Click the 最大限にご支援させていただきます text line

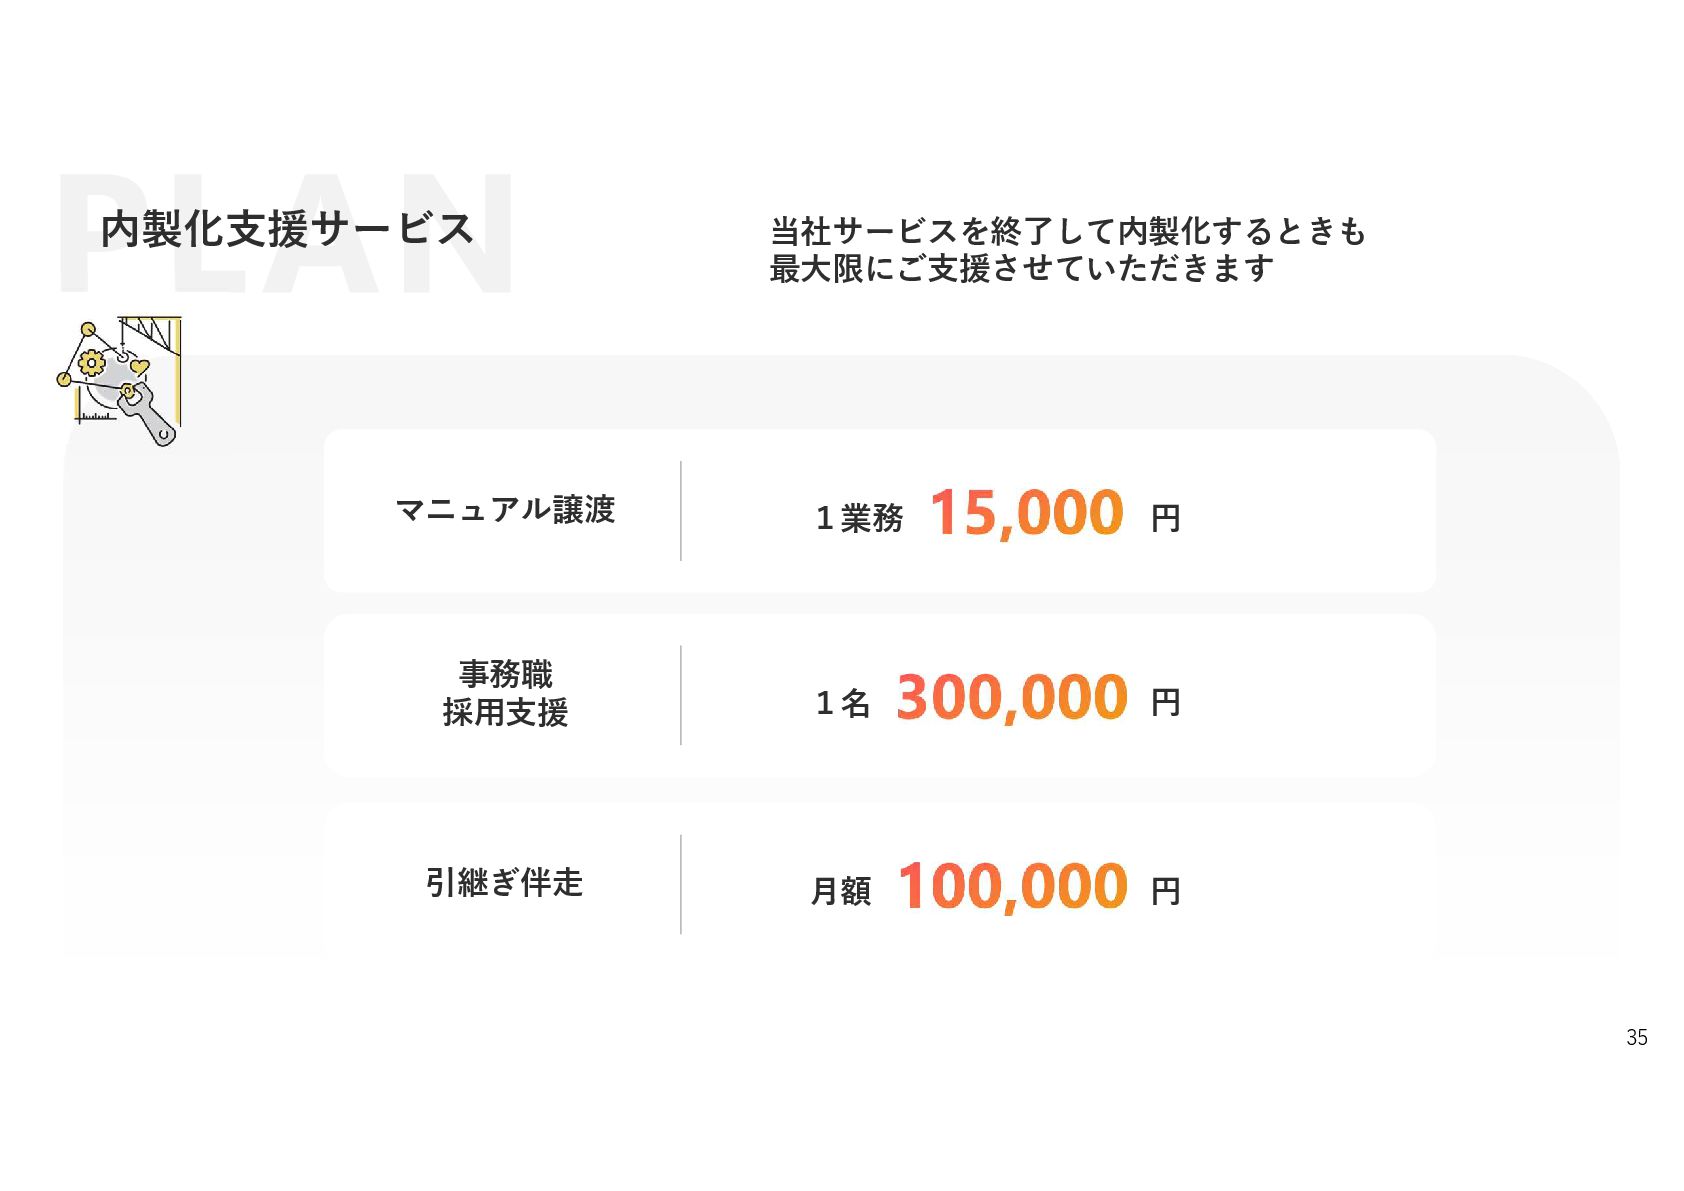(1021, 268)
